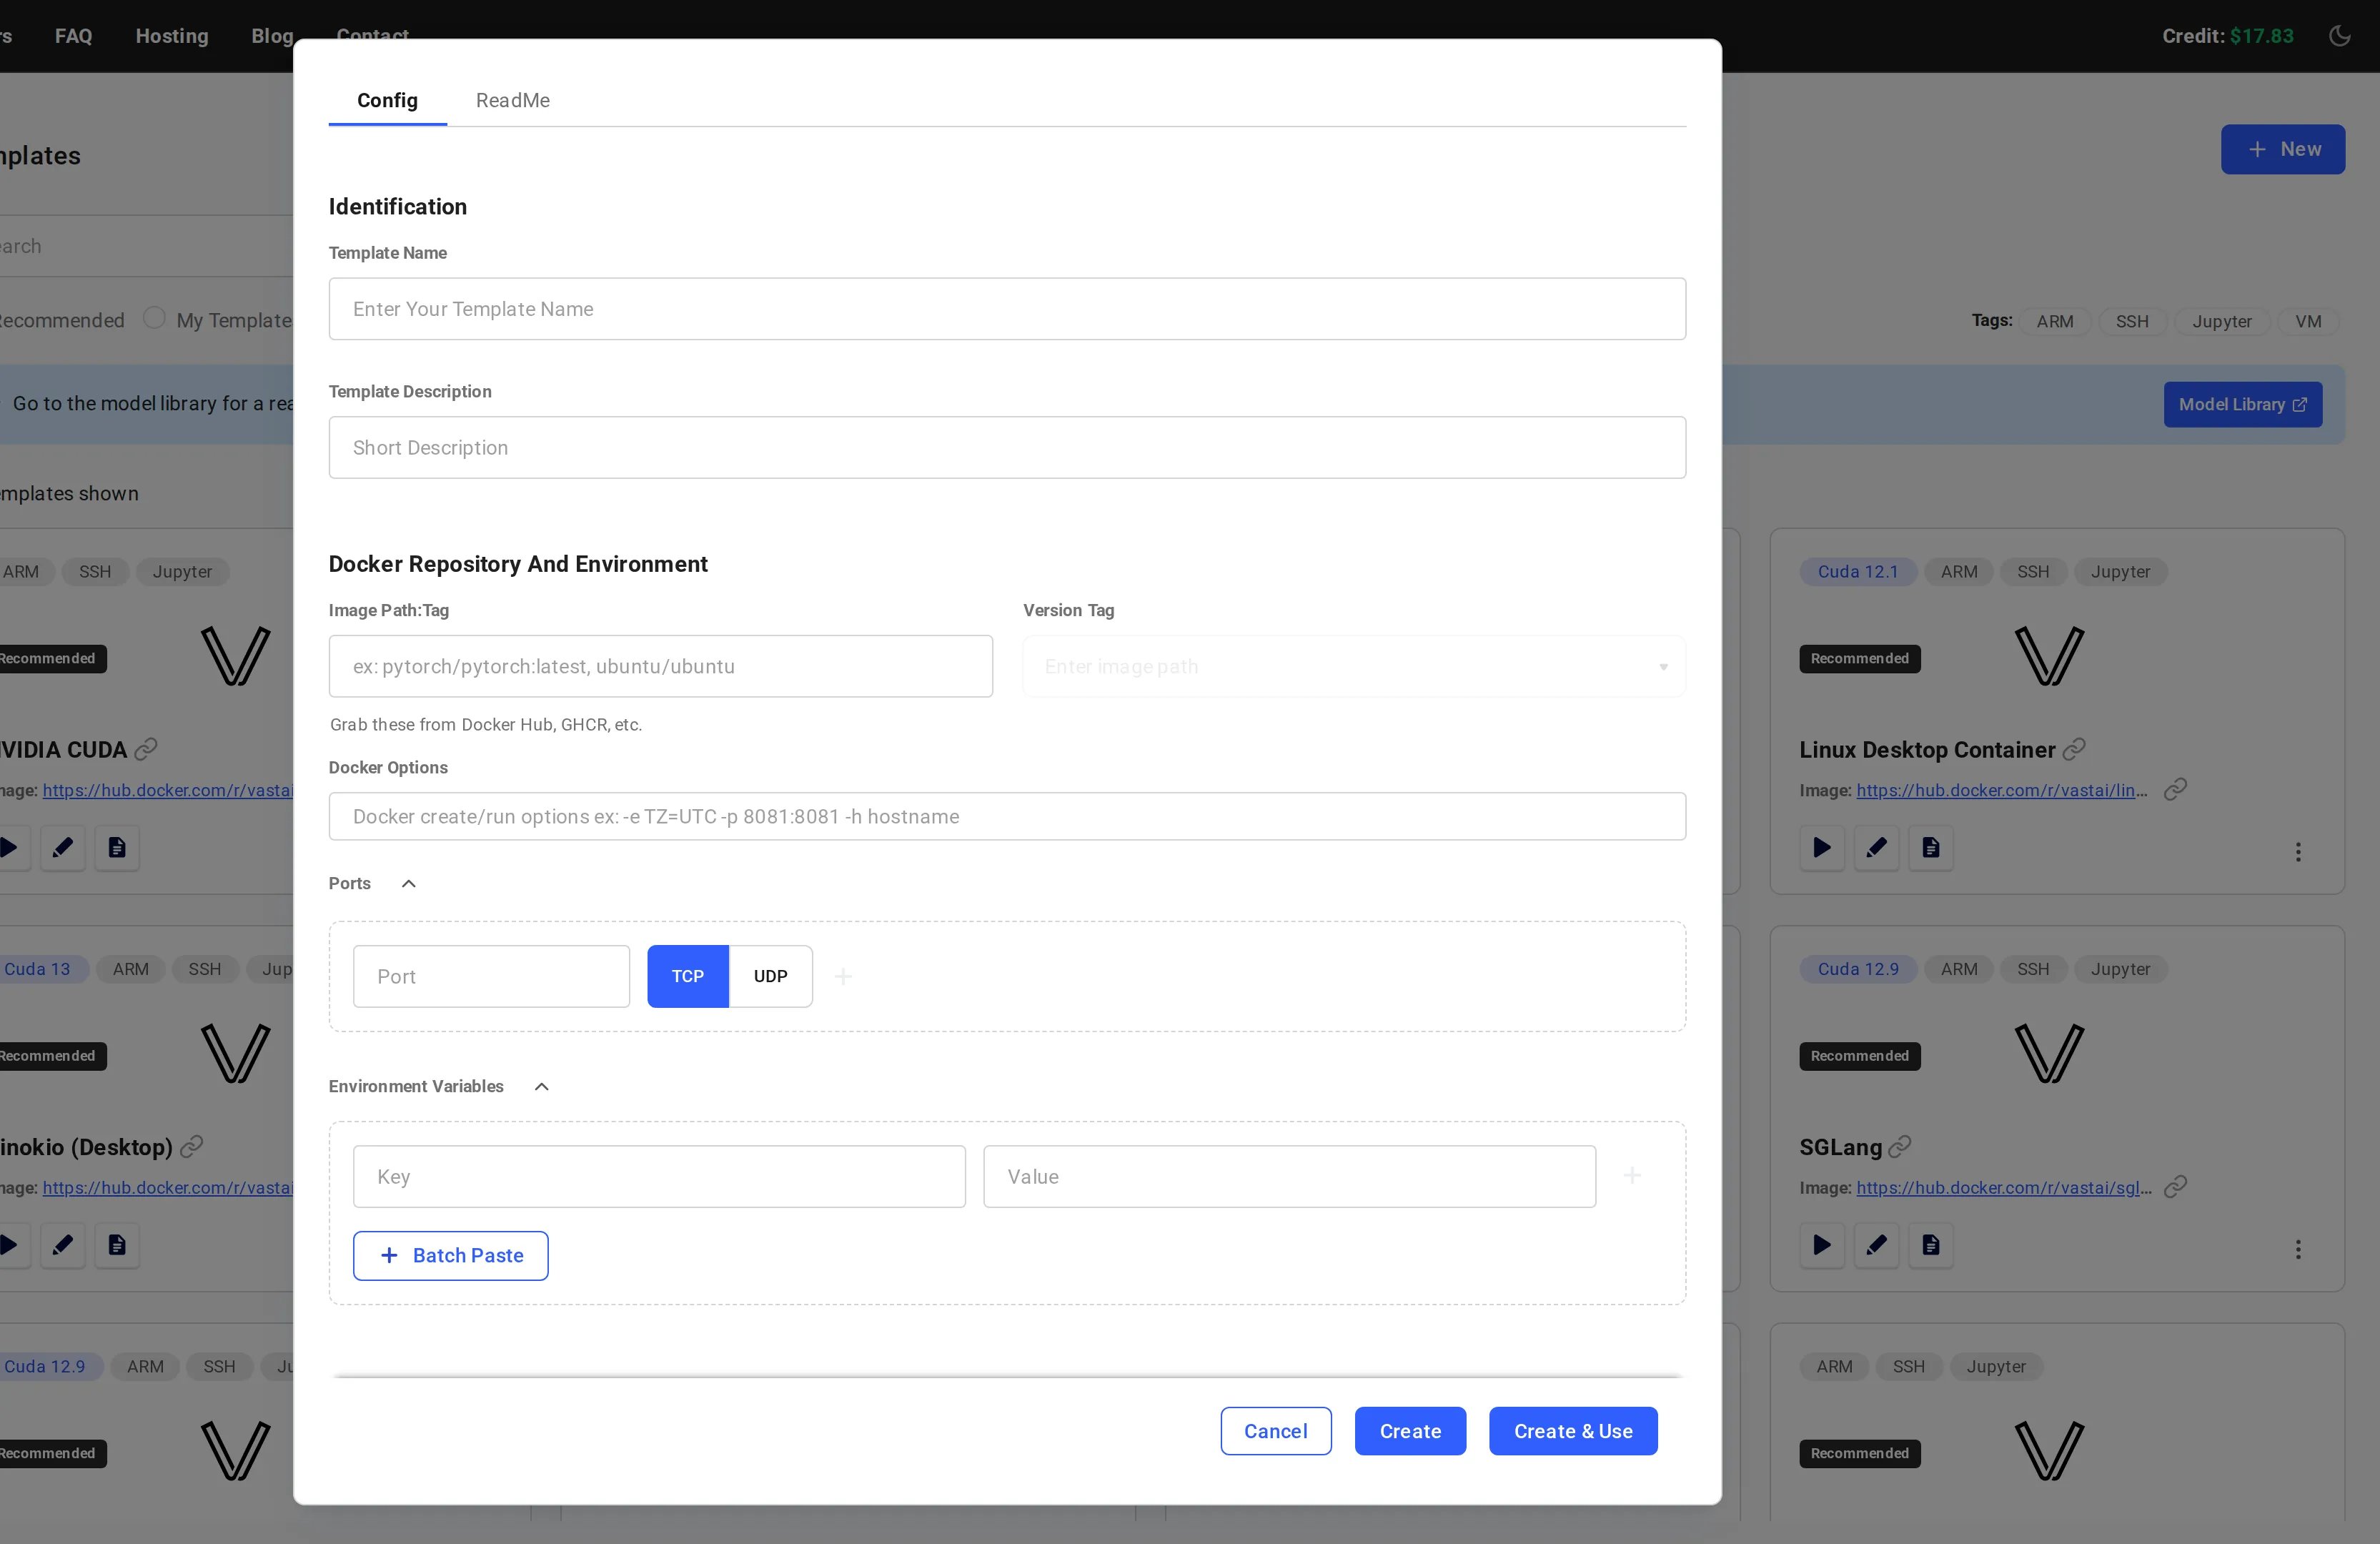
Task: Edit Pinokio (Desktop) template pencil icon
Action: pos(62,1245)
